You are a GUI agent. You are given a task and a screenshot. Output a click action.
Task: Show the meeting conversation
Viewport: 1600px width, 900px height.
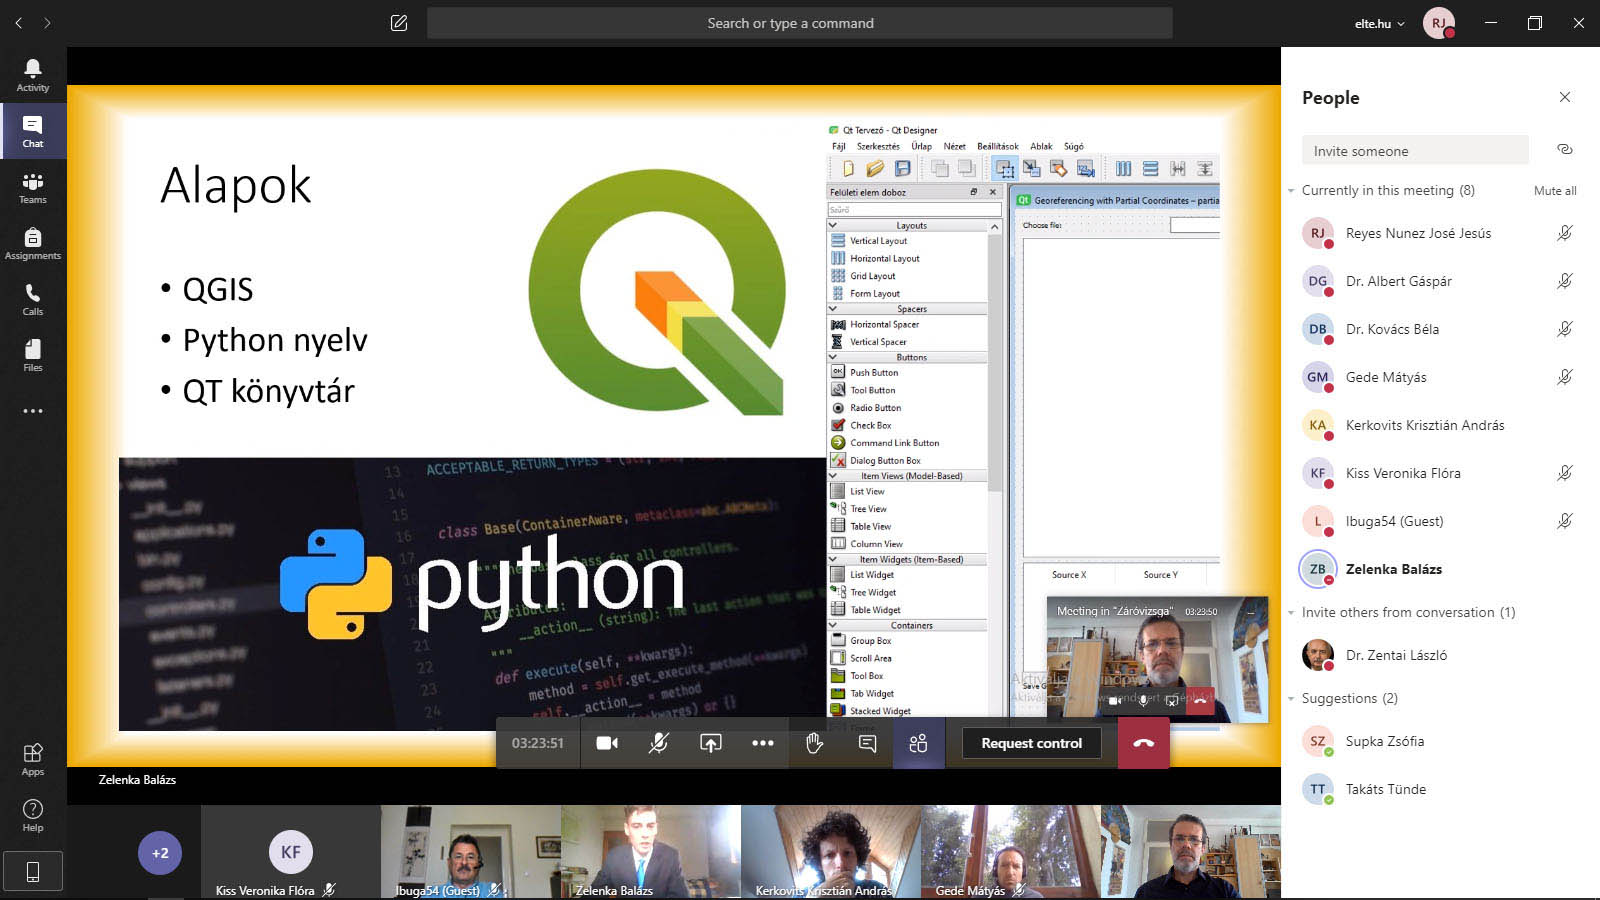pos(867,743)
